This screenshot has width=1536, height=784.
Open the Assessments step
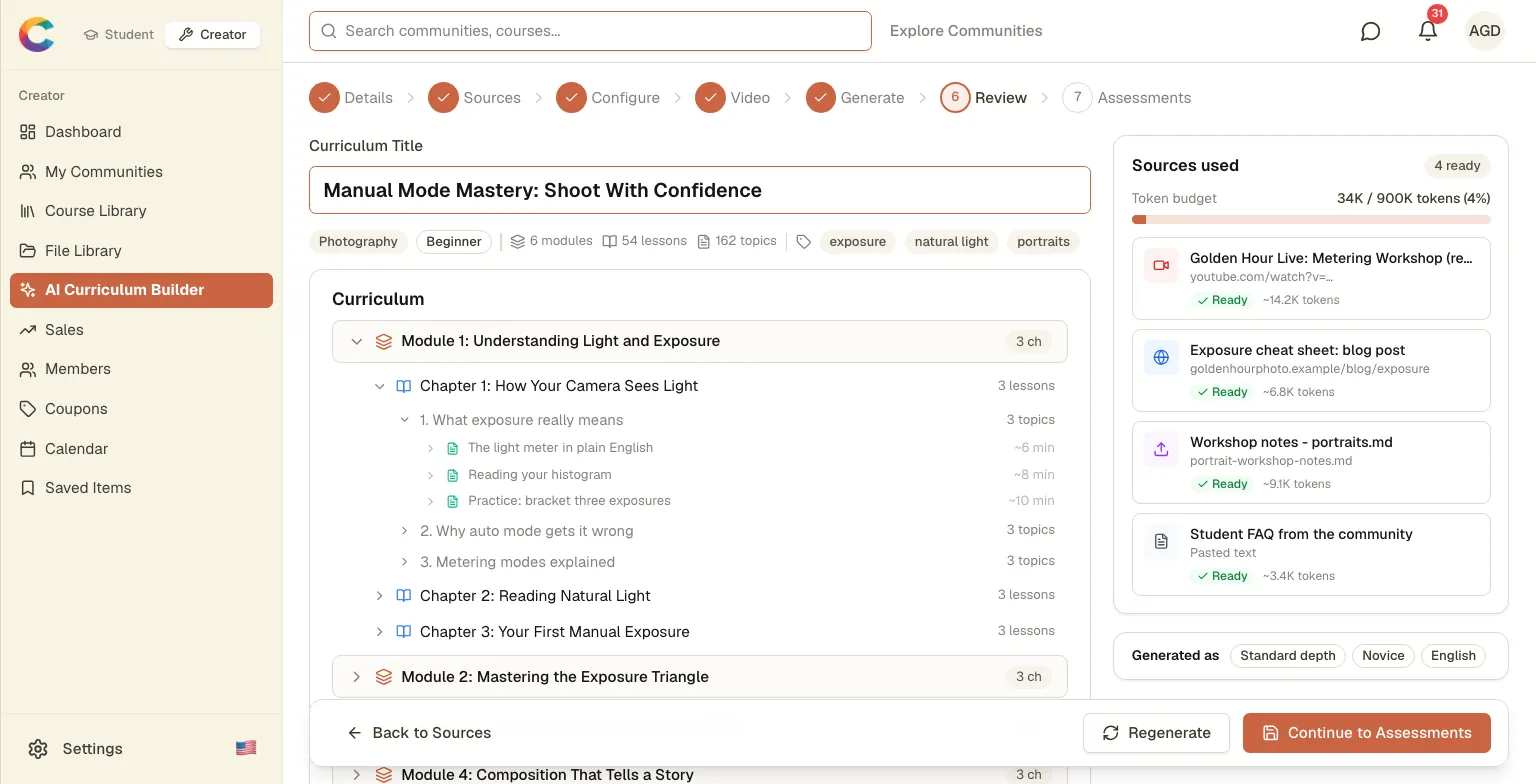(x=1127, y=97)
